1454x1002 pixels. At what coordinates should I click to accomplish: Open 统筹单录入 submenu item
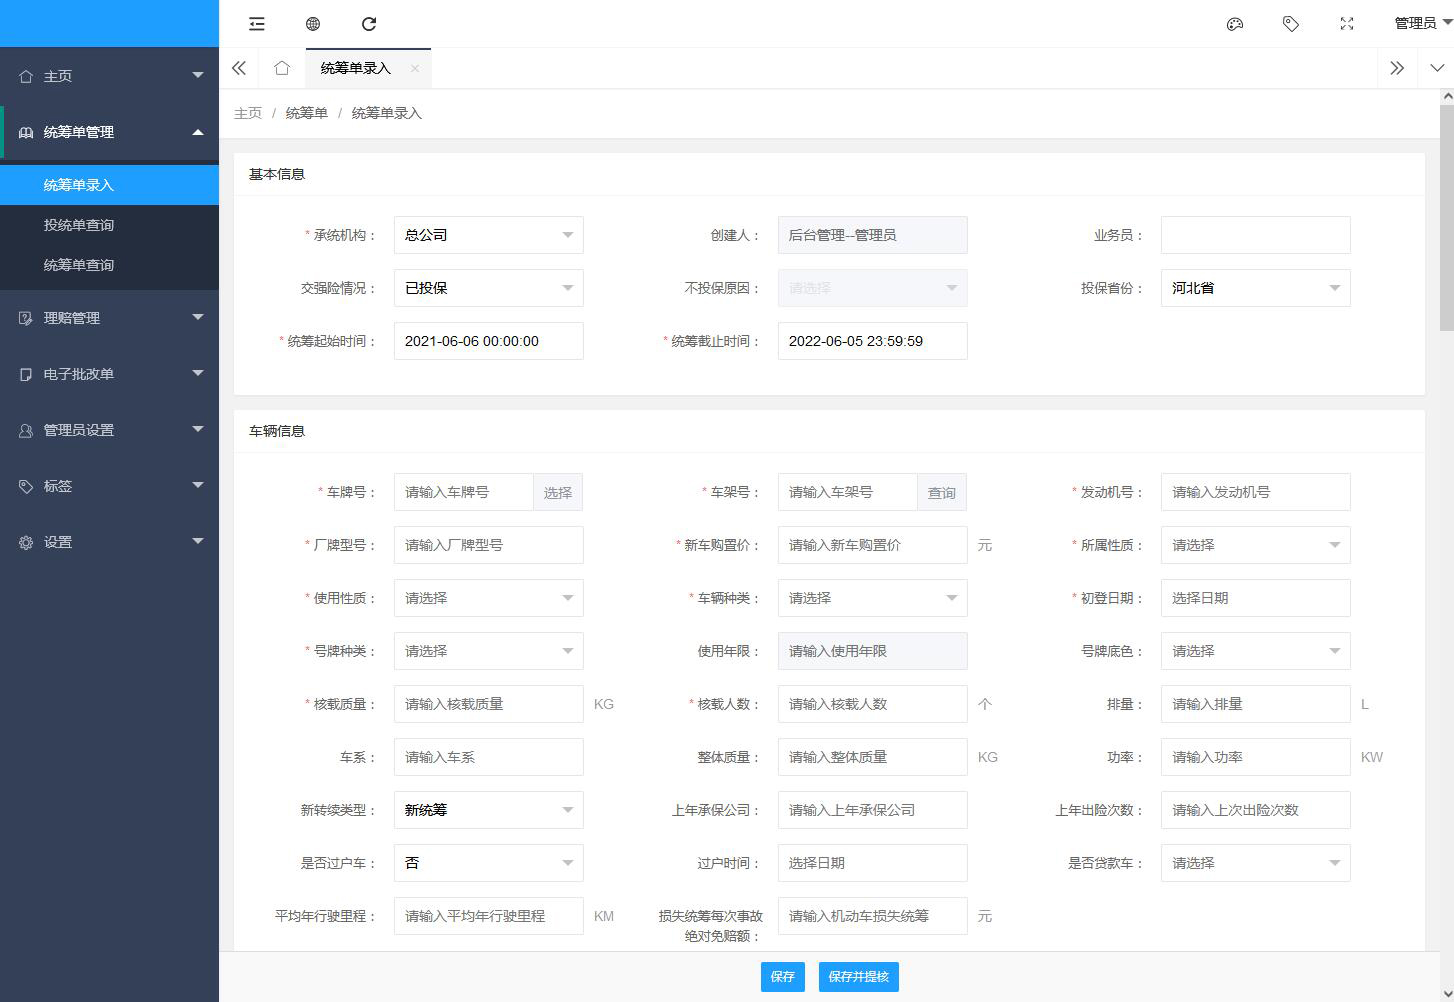[109, 185]
